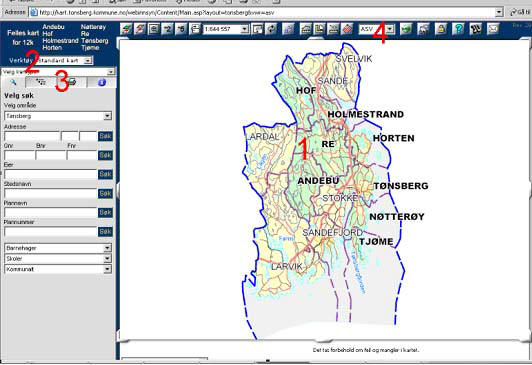Image resolution: width=532 pixels, height=365 pixels.
Task: Switch to the blue info tab
Action: (x=102, y=82)
